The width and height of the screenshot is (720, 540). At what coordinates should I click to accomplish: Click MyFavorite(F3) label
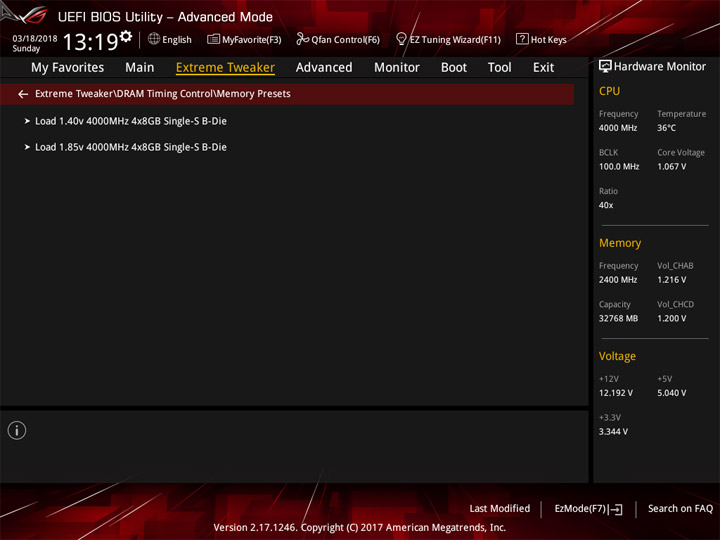coord(252,40)
